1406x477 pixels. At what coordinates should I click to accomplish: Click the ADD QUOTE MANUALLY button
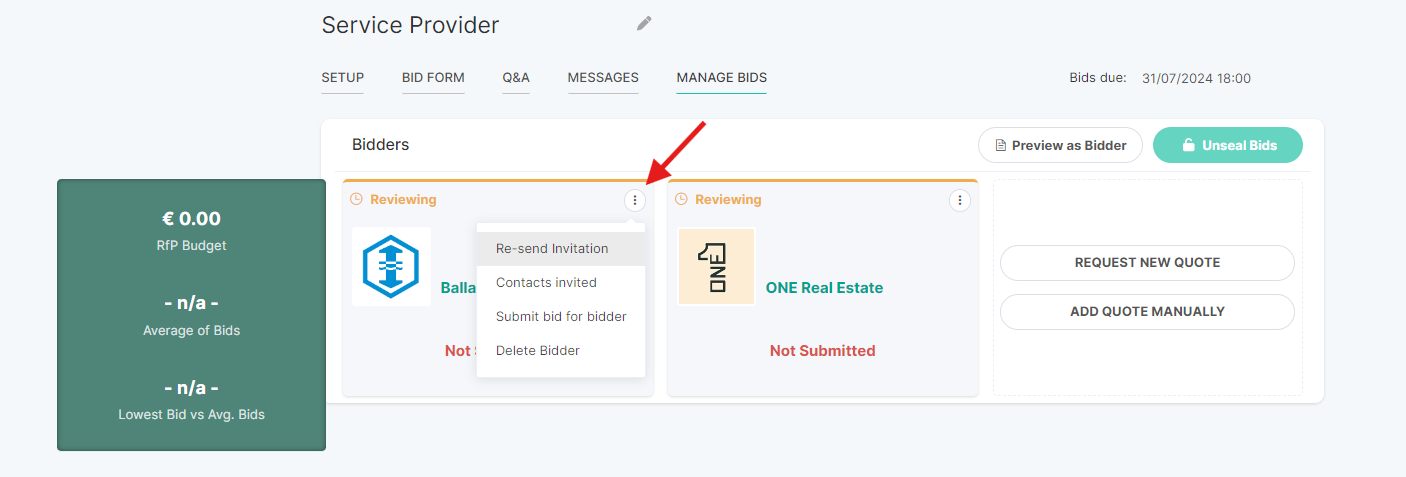1147,312
